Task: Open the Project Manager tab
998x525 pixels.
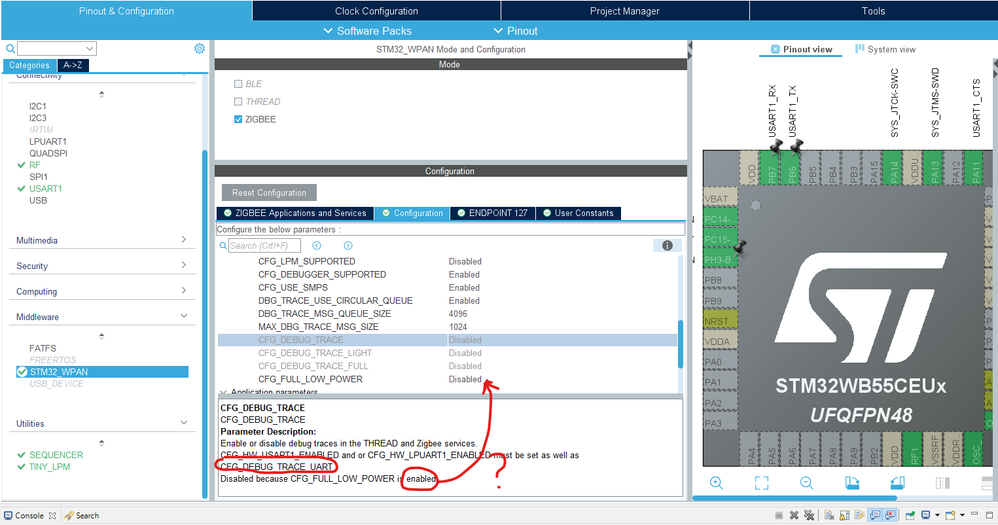Action: [x=624, y=11]
